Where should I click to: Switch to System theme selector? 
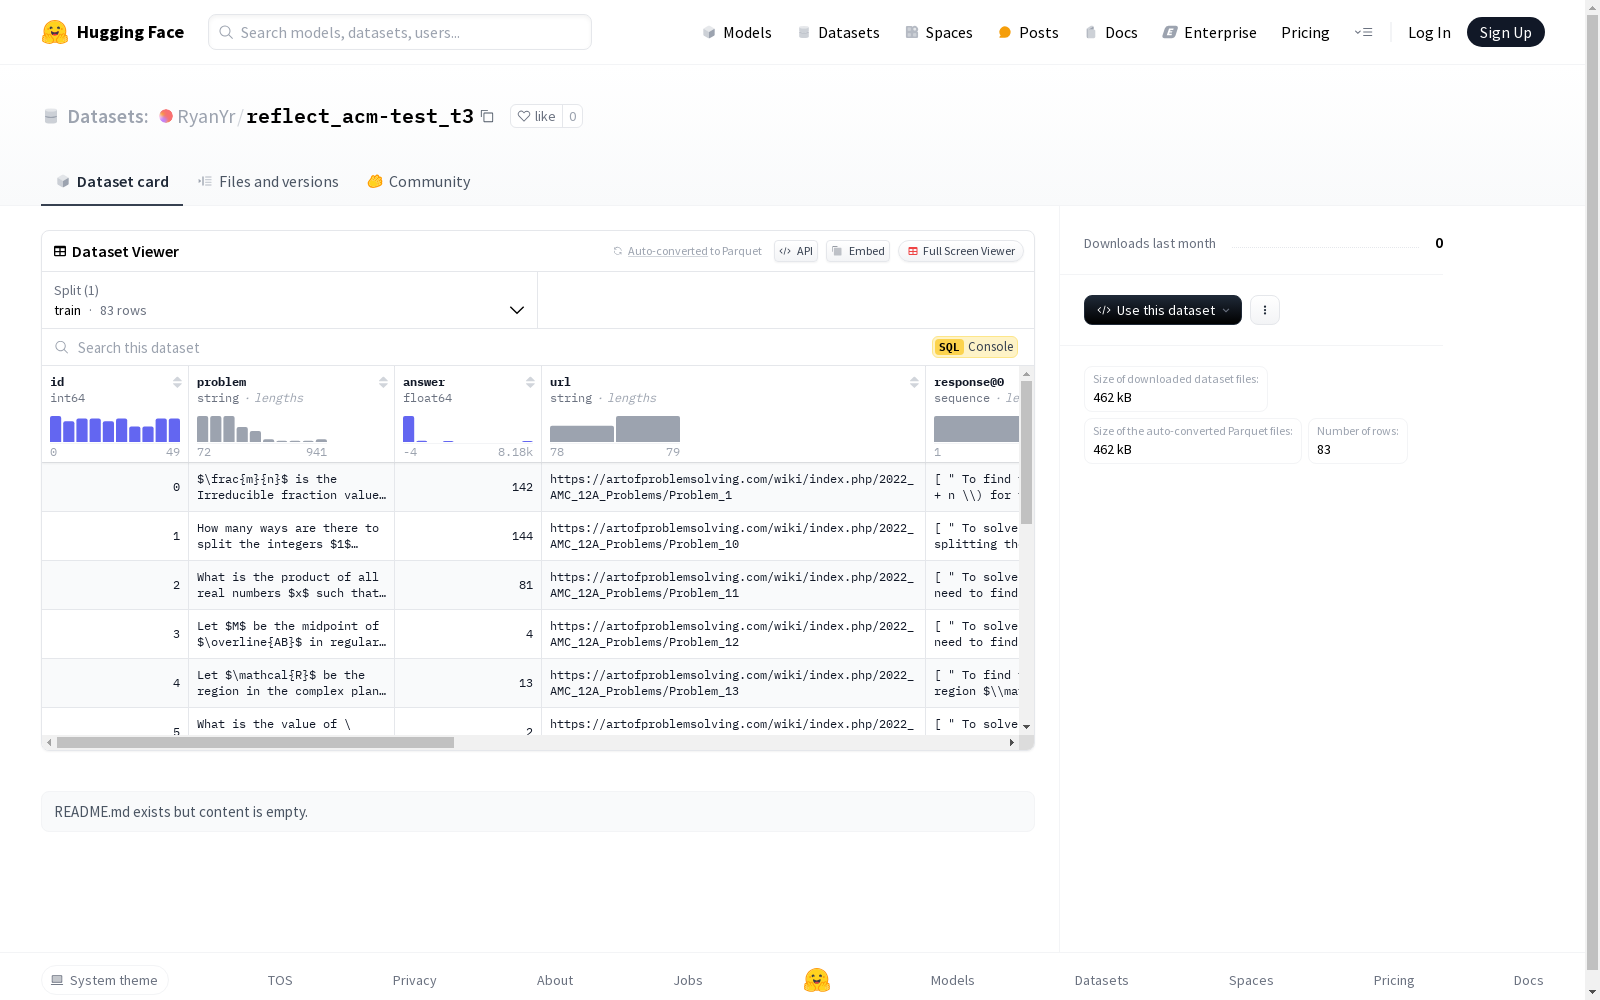tap(105, 980)
